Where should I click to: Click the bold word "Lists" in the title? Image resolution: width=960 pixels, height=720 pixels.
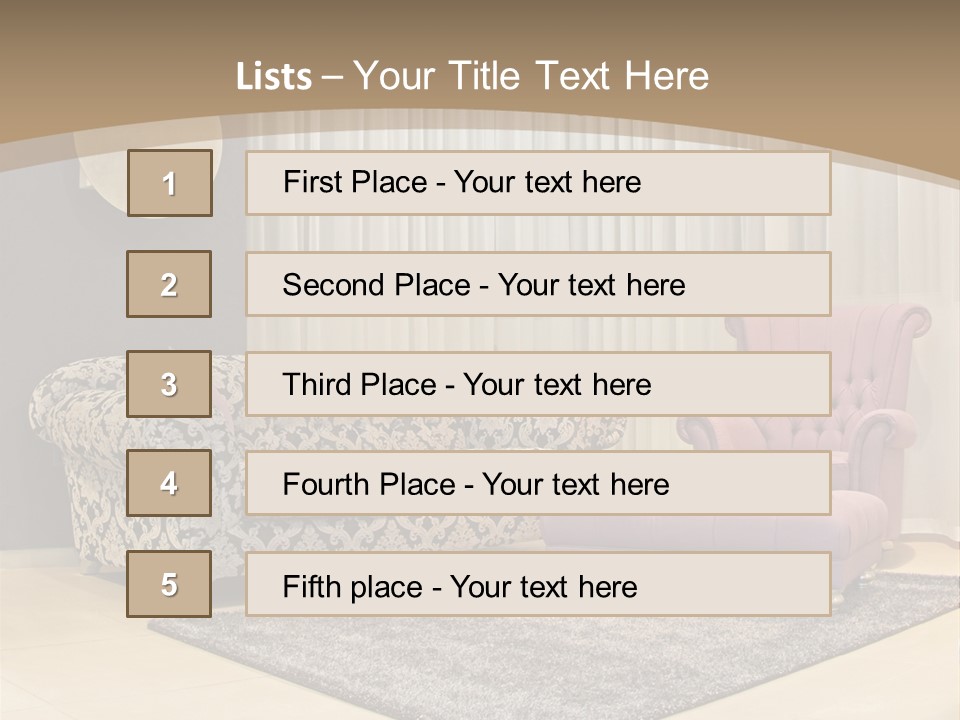[x=273, y=77]
